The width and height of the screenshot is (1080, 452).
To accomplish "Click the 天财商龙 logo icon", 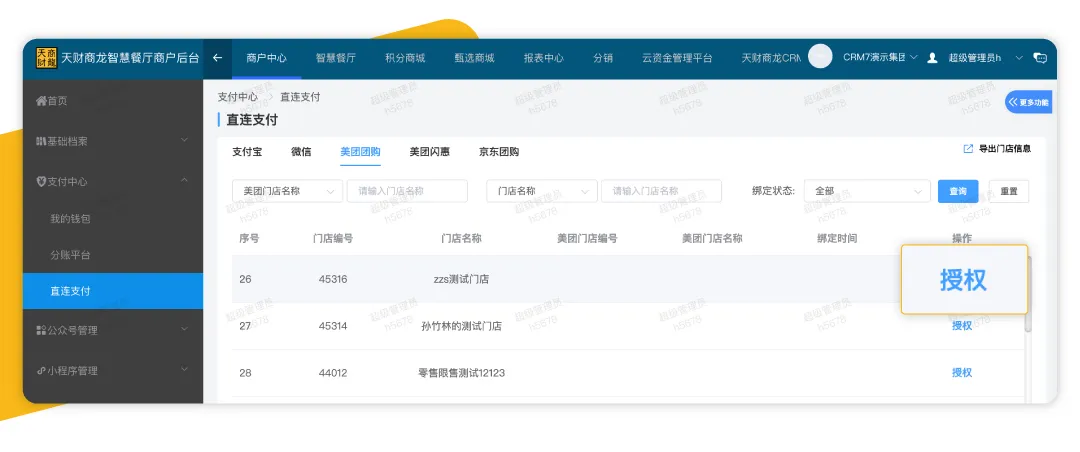I will pyautogui.click(x=46, y=58).
